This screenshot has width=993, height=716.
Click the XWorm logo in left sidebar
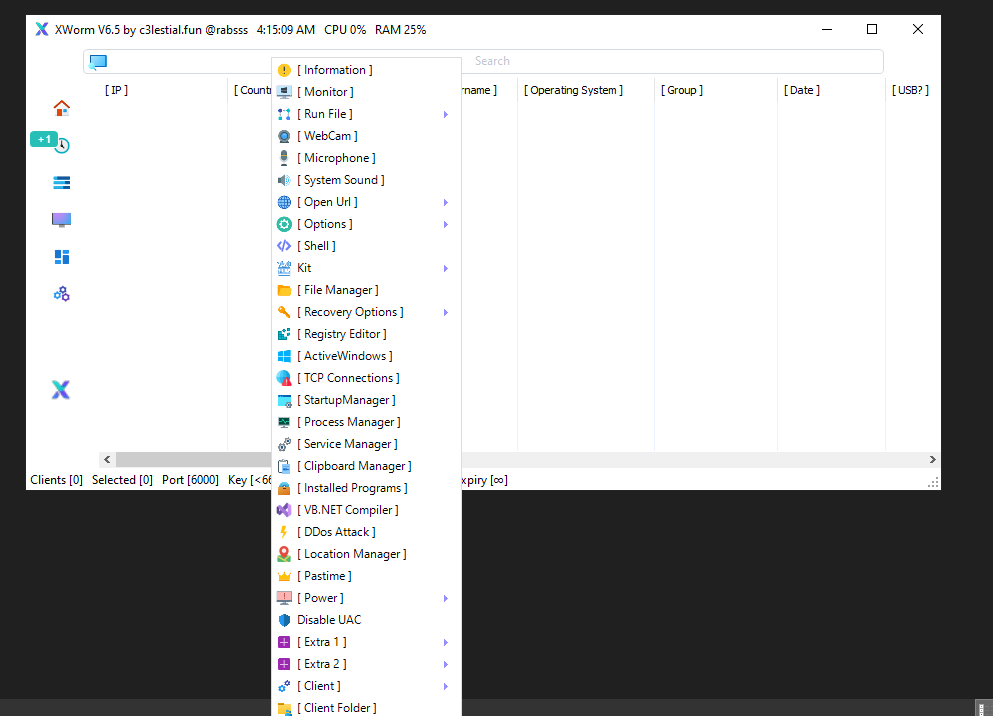(x=61, y=390)
